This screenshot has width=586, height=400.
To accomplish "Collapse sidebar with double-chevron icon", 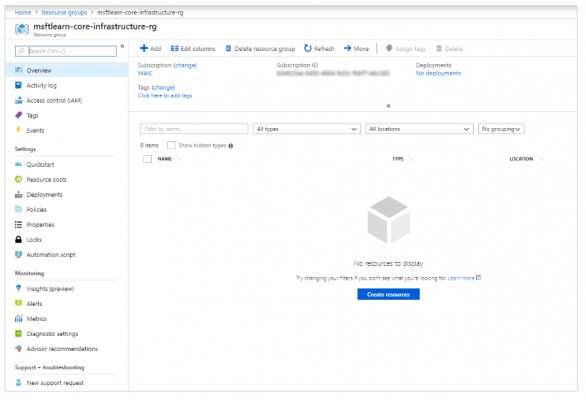I will tap(122, 46).
